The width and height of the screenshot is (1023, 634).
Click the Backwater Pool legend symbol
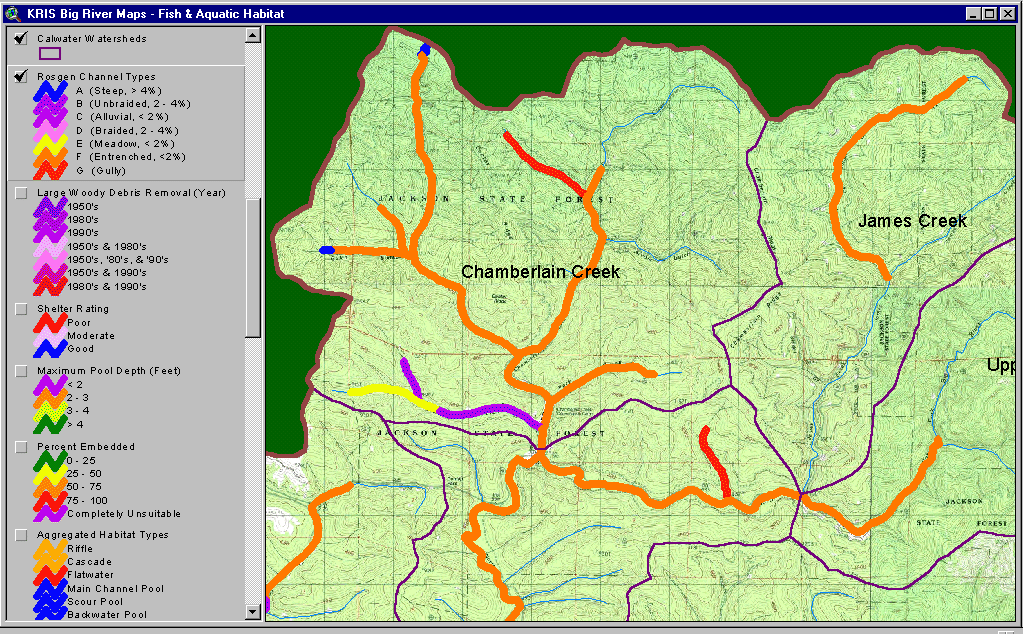[50, 614]
